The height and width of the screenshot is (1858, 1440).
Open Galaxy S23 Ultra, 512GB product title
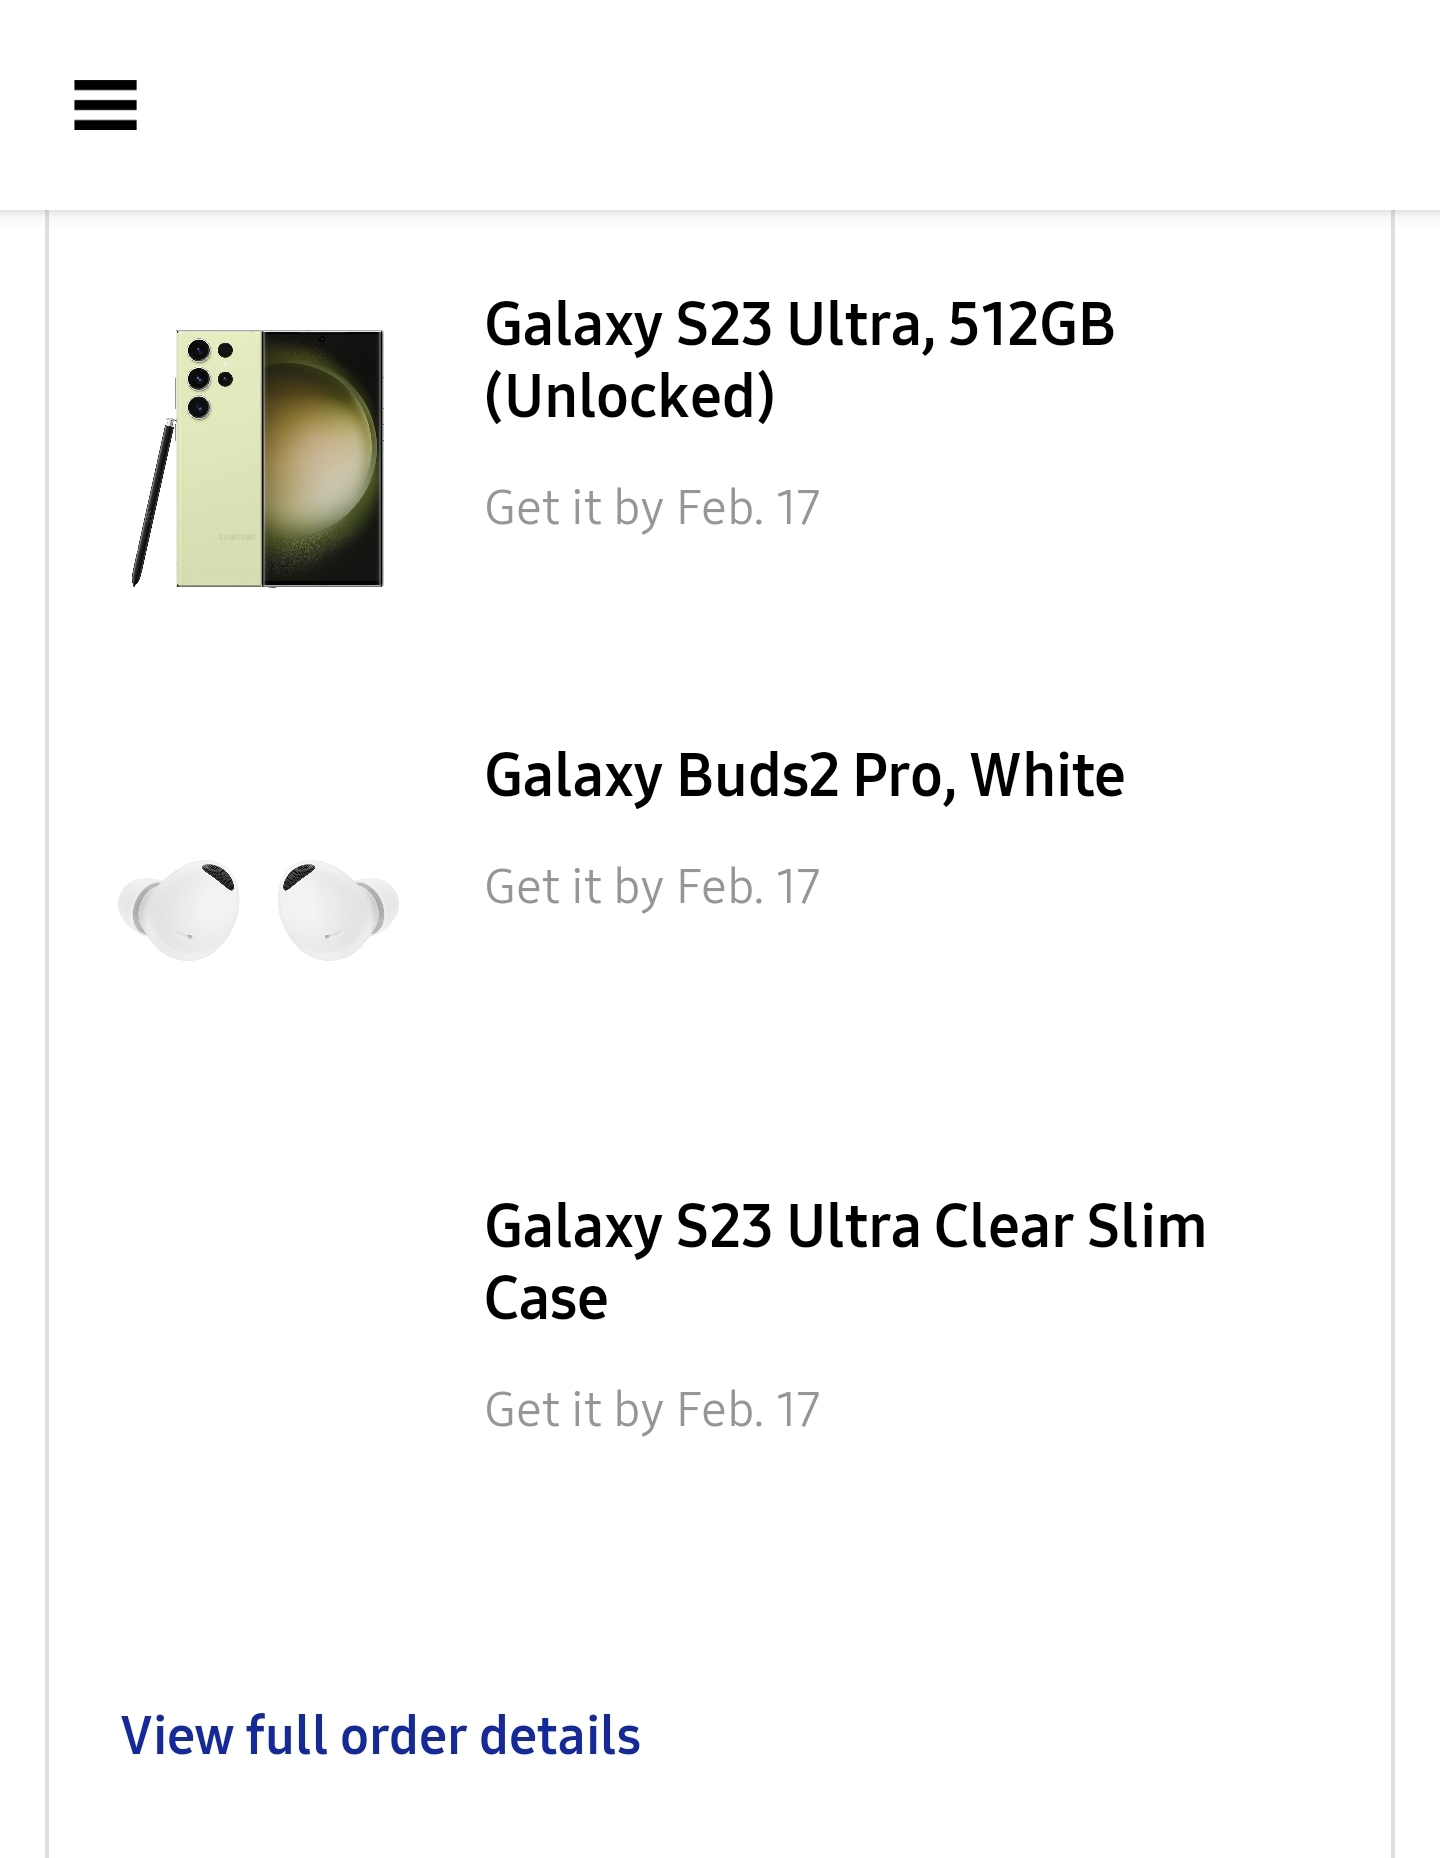799,359
